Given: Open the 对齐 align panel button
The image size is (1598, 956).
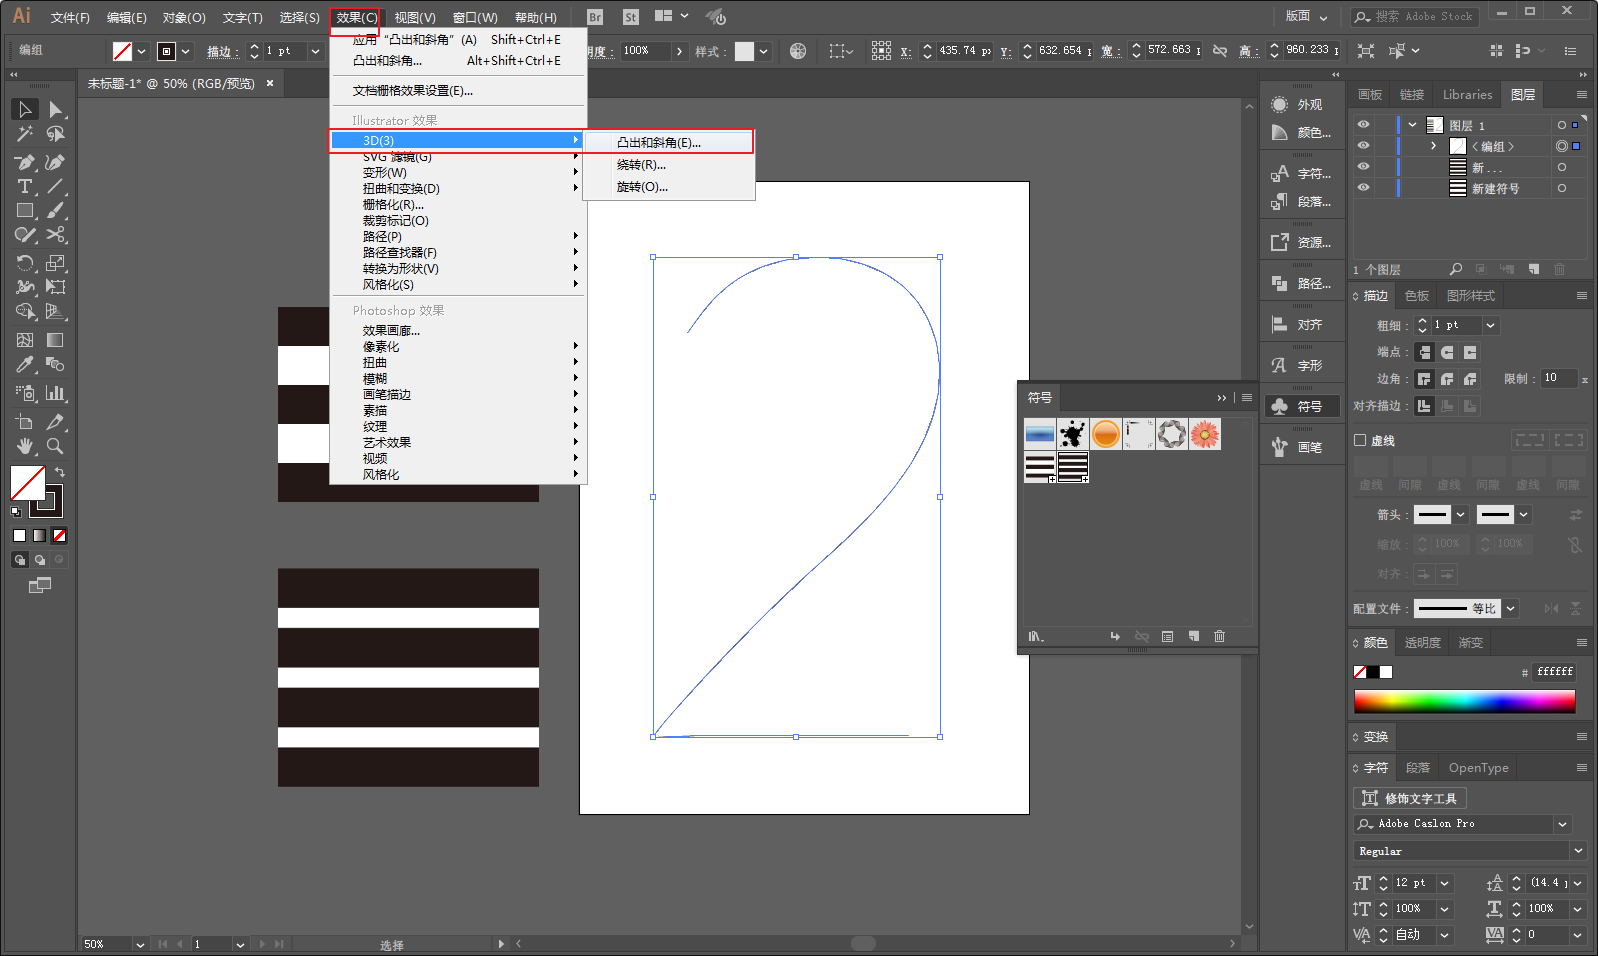Looking at the screenshot, I should tap(1301, 325).
